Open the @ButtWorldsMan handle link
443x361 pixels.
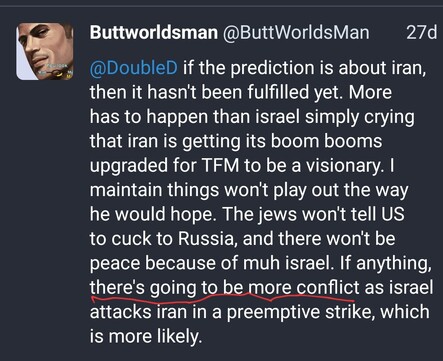point(296,33)
